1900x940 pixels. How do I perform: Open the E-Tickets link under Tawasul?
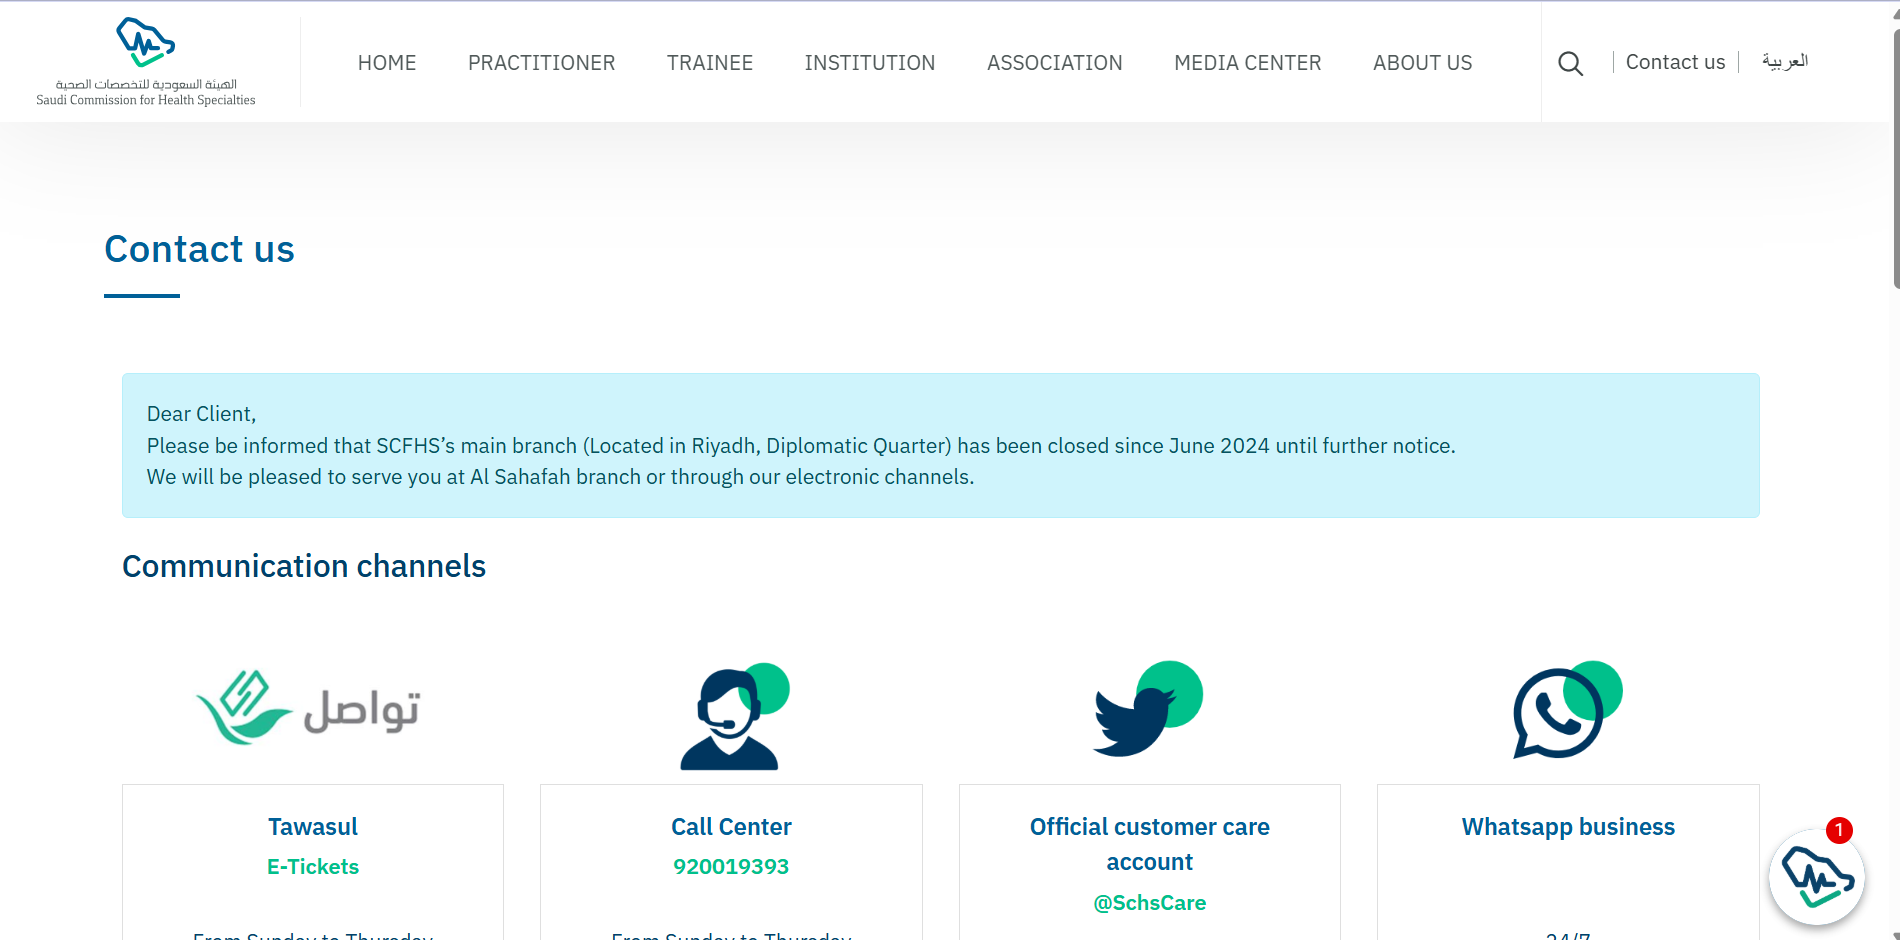point(313,867)
